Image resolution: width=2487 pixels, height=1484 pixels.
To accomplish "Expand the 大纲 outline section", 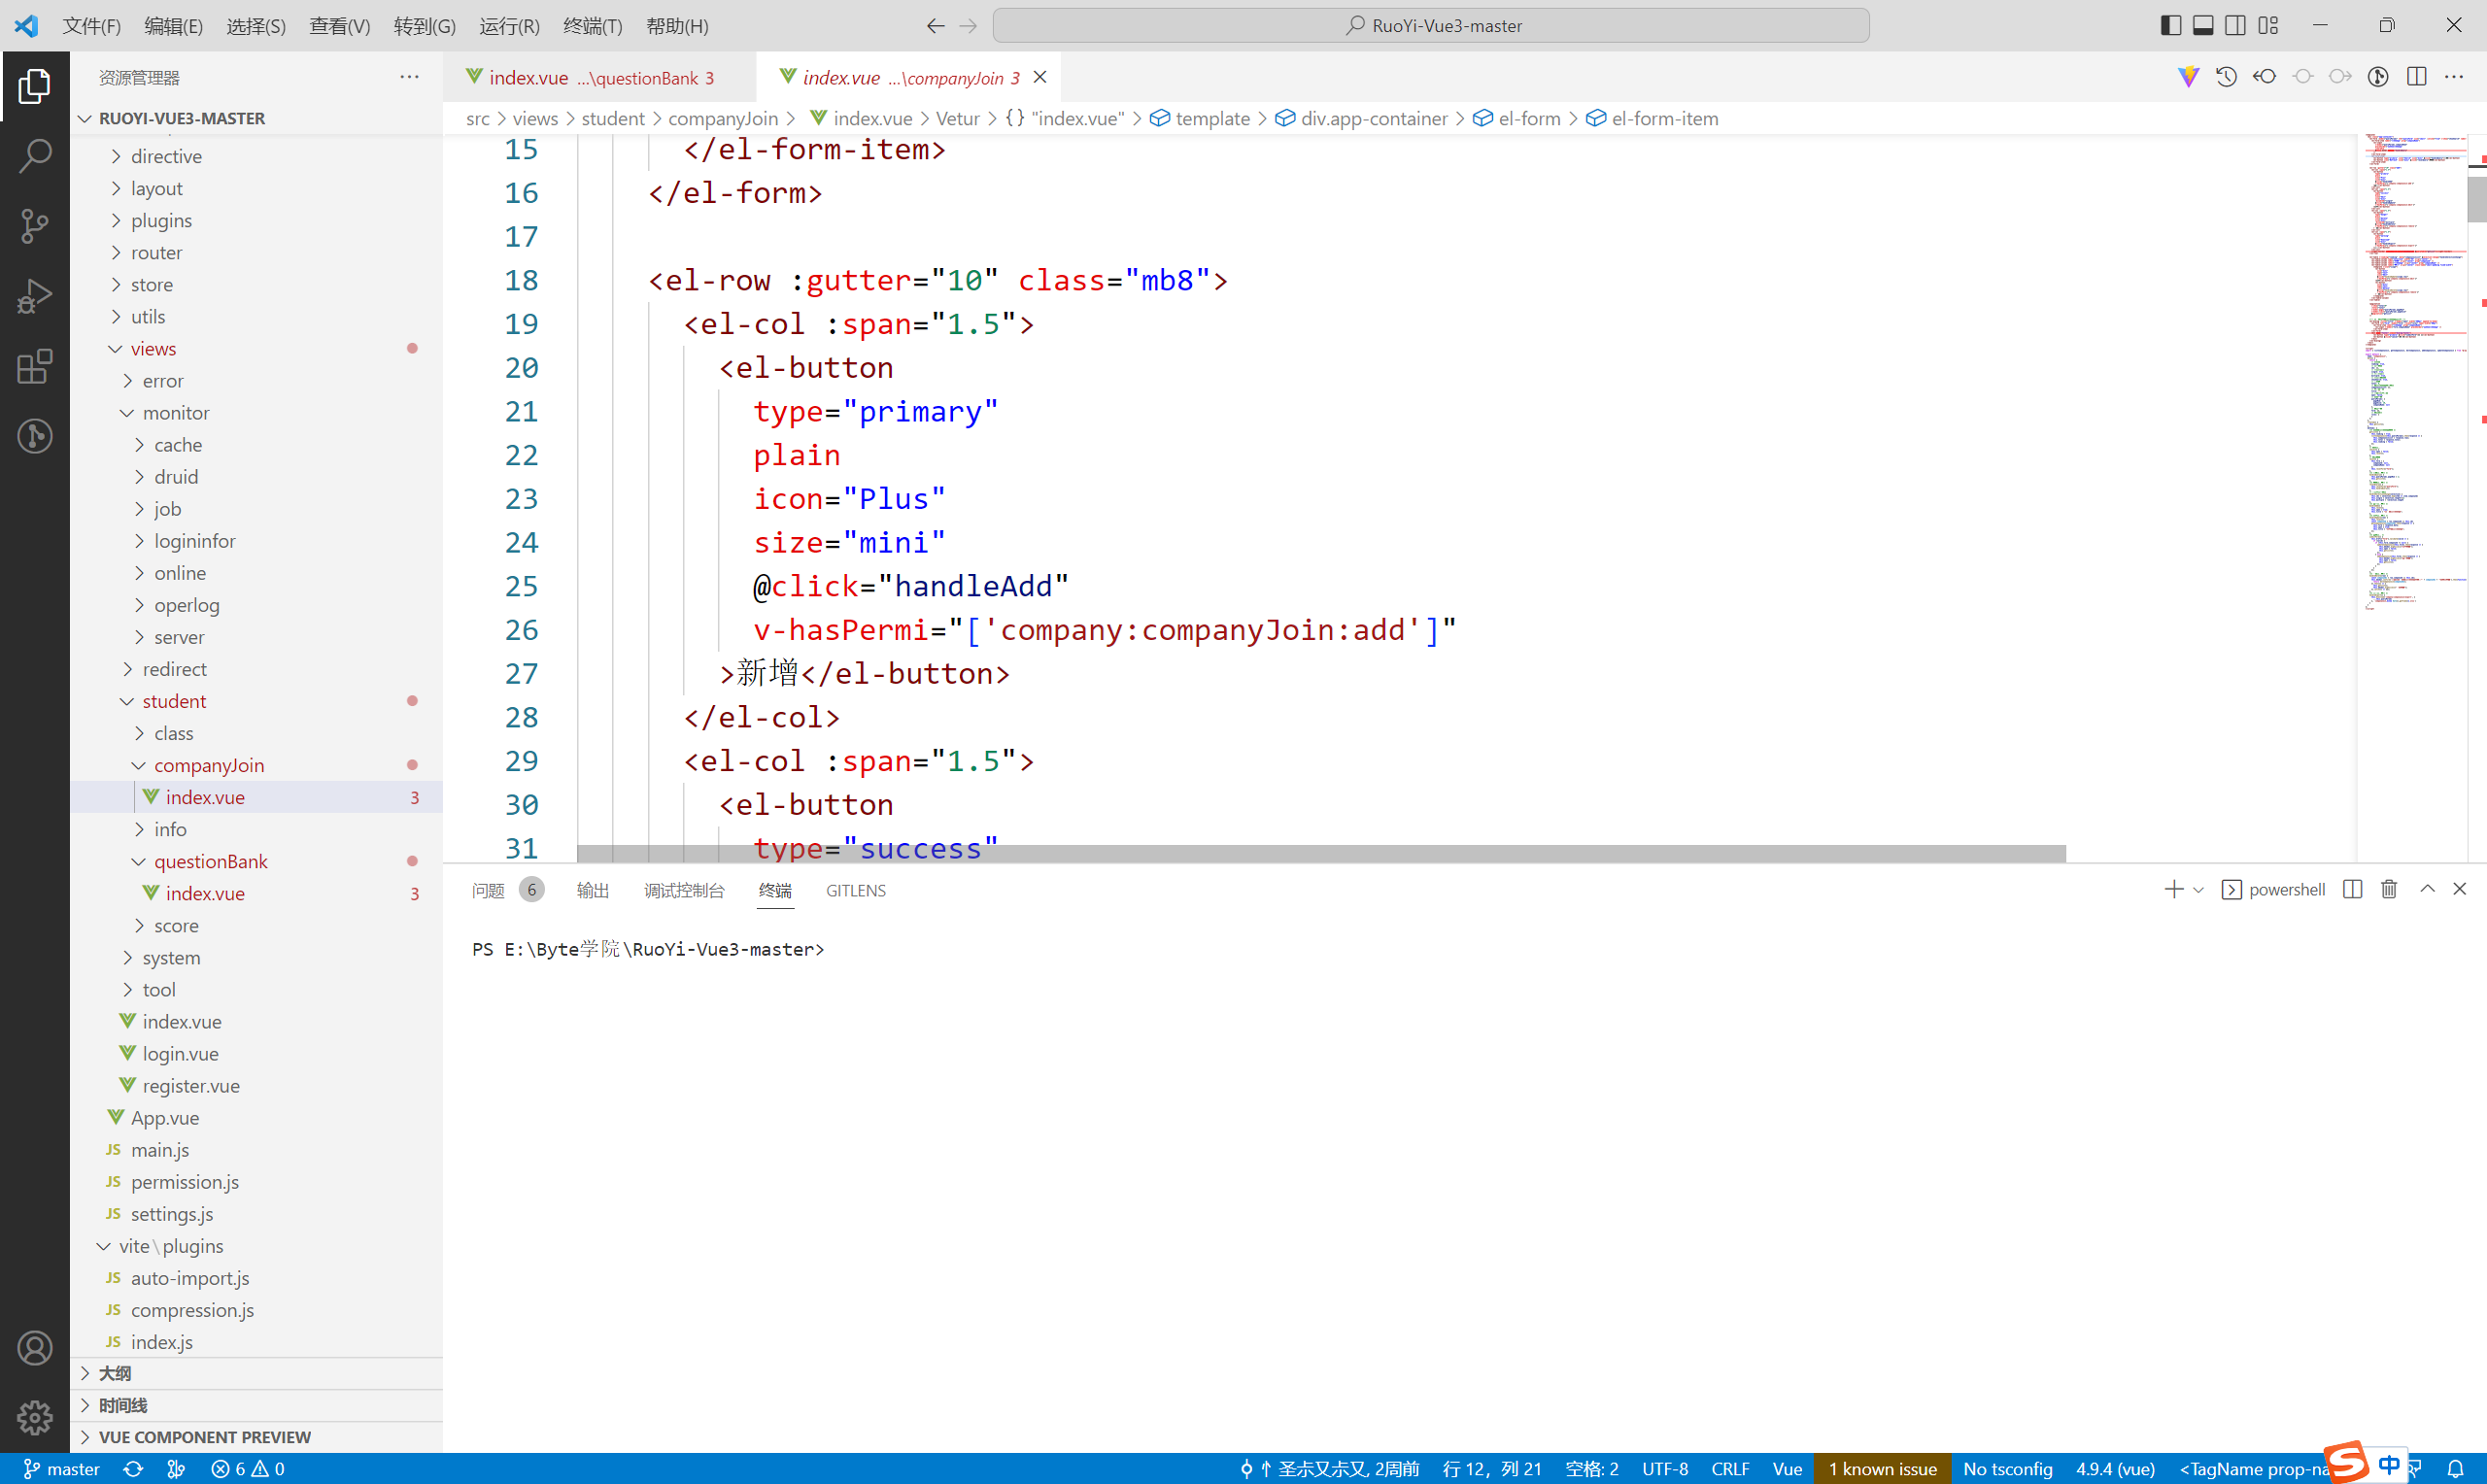I will (x=256, y=1373).
